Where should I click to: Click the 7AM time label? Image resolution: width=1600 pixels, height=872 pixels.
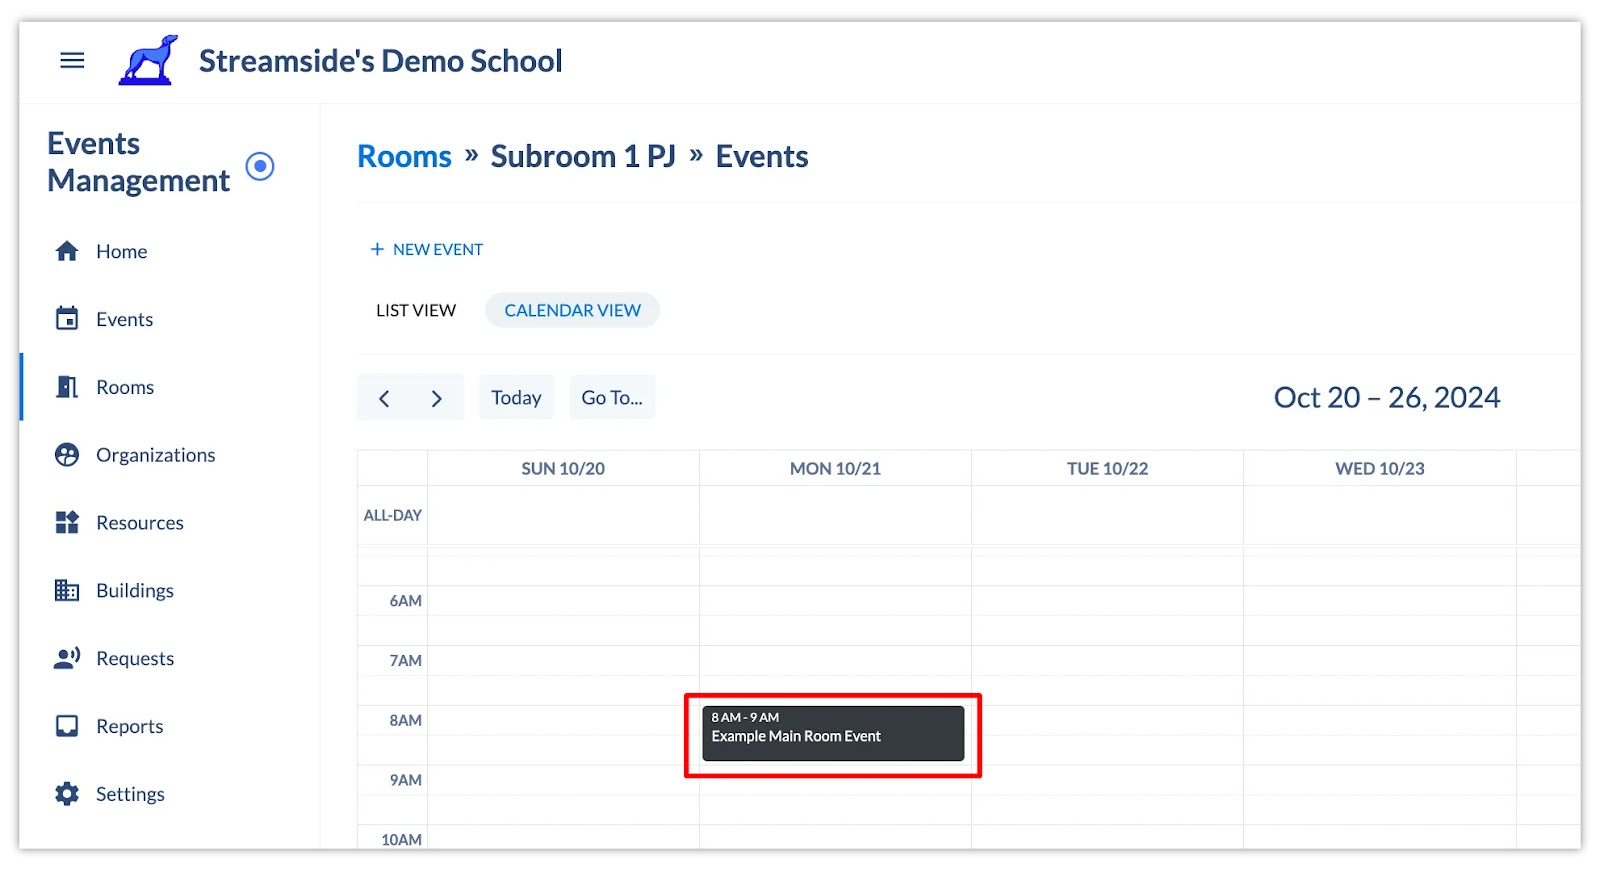(x=405, y=661)
